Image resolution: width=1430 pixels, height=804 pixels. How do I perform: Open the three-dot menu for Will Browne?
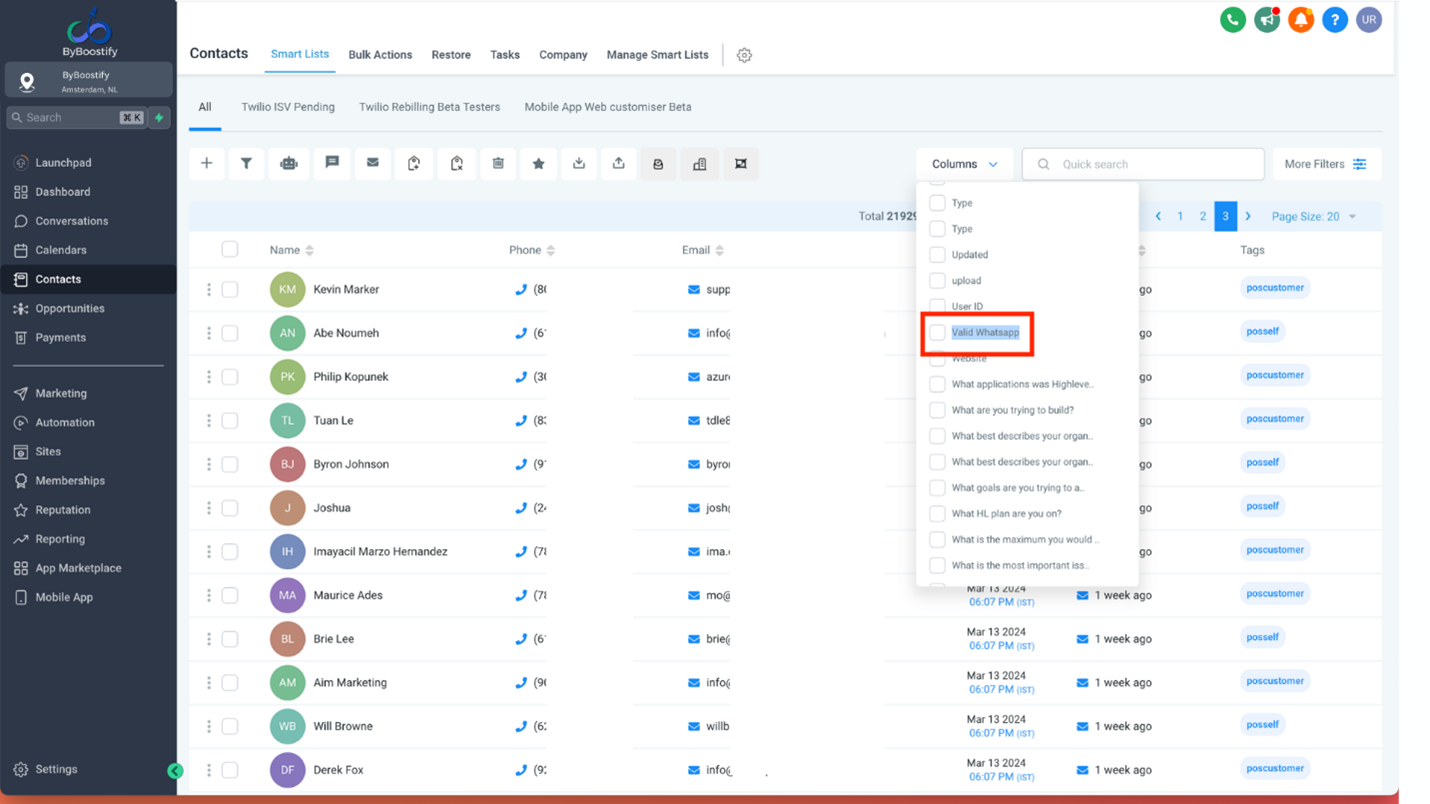[x=209, y=727]
